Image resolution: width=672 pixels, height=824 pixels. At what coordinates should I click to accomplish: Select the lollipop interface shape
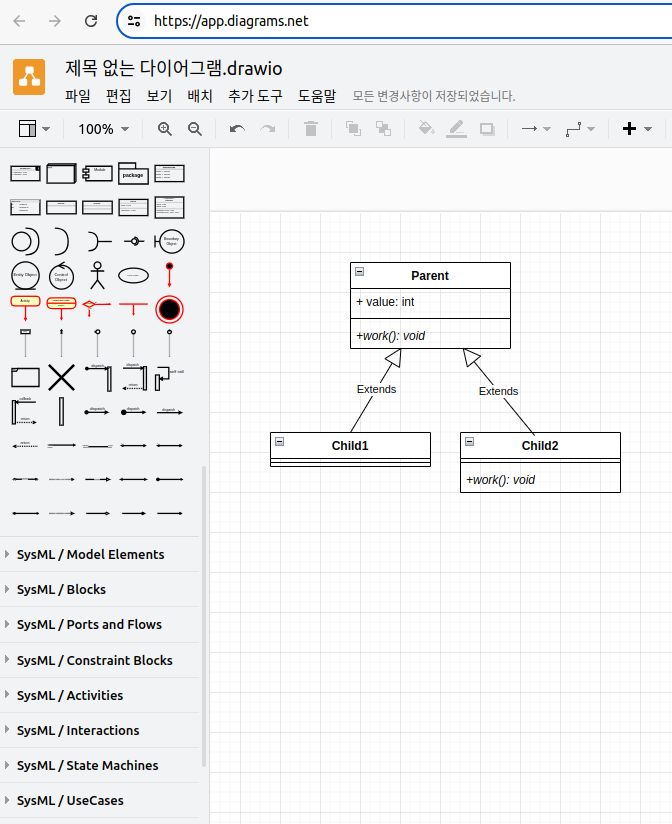pos(133,241)
